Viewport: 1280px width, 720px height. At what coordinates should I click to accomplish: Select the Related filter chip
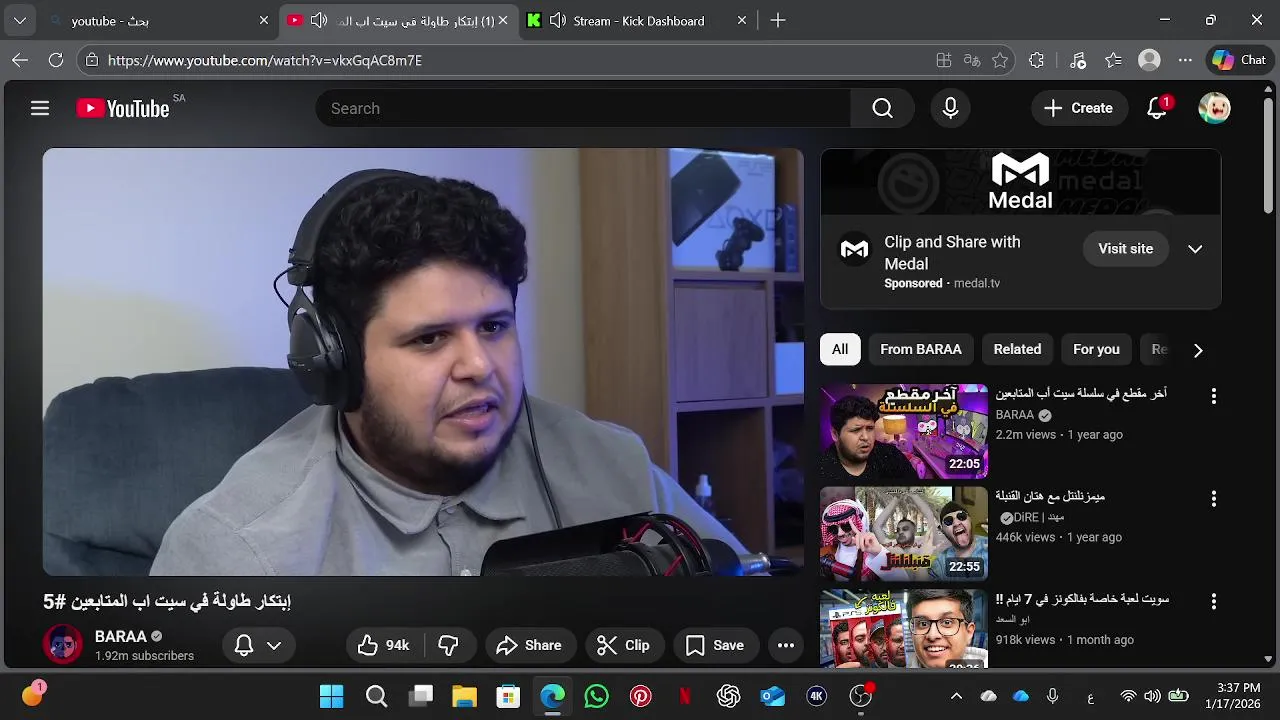click(1017, 349)
